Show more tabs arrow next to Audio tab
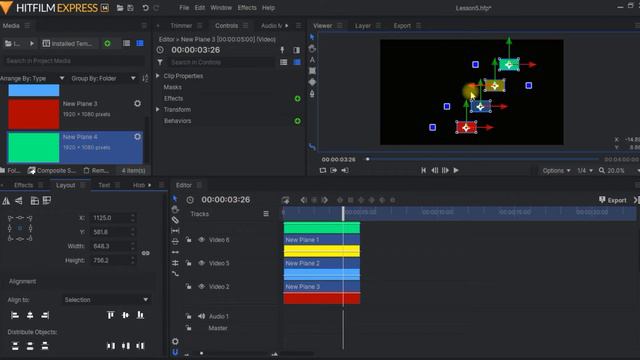 coord(287,25)
